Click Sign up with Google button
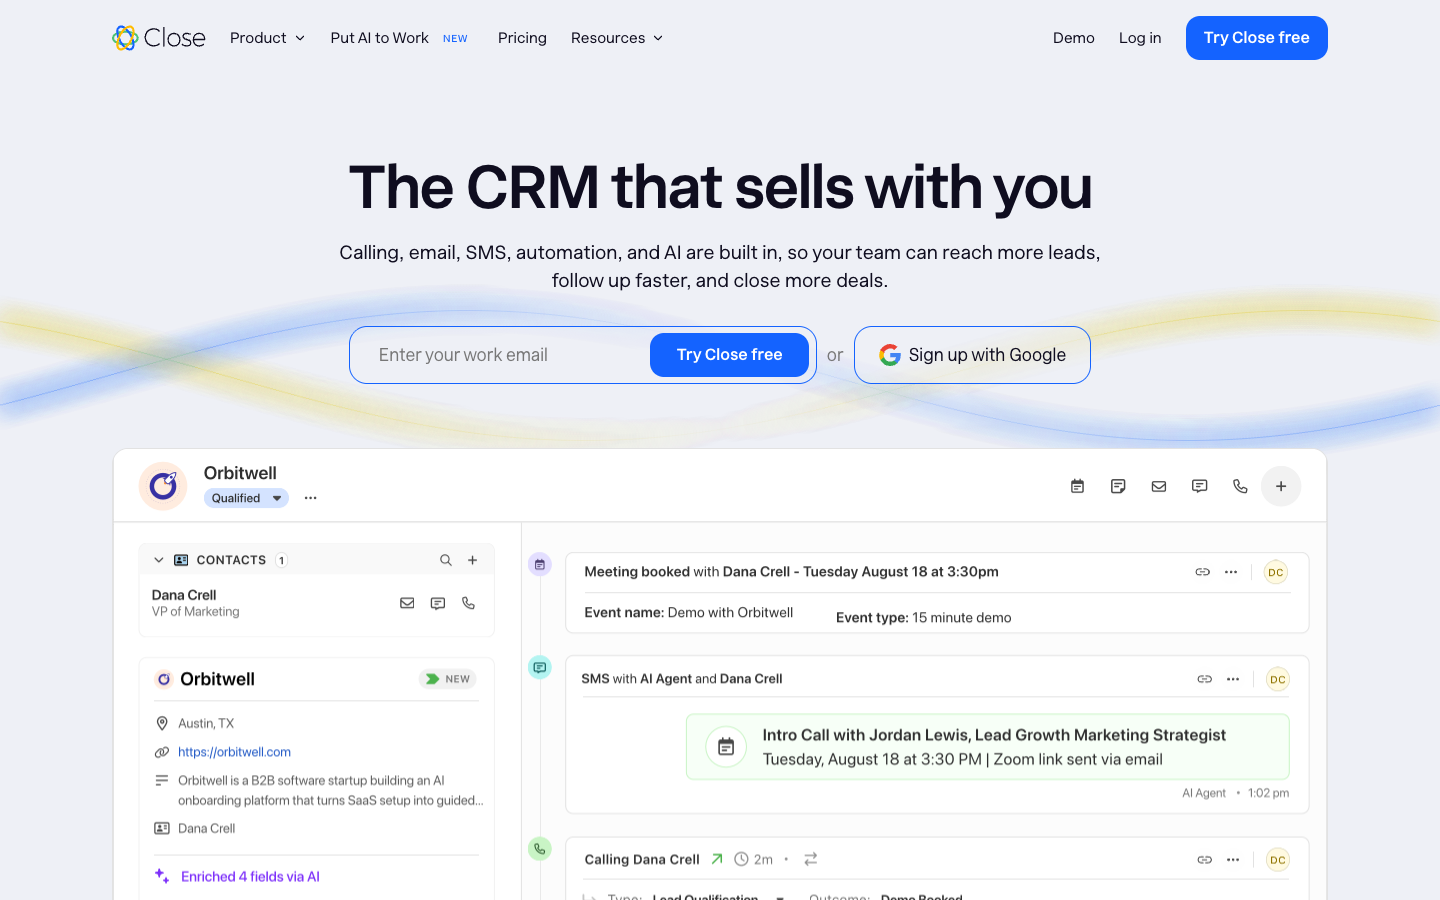Viewport: 1440px width, 900px height. [x=972, y=355]
